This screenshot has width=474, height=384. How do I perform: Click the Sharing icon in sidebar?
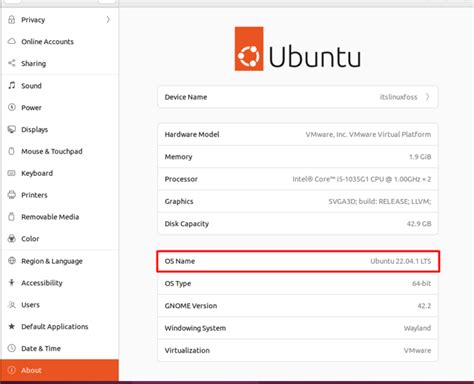(x=12, y=63)
